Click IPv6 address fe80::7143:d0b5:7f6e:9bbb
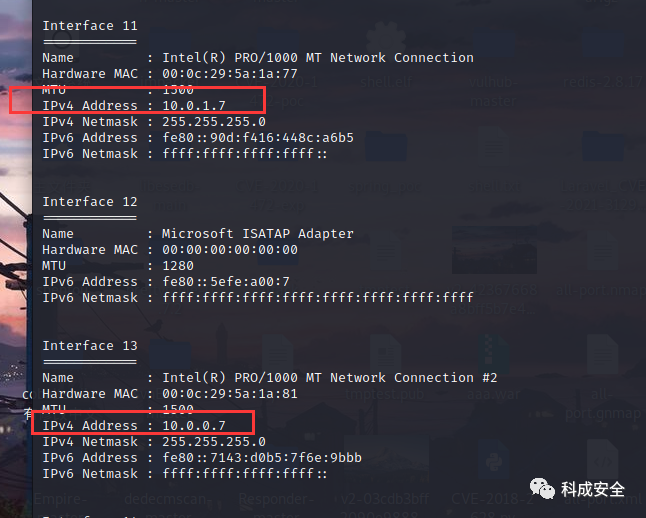The height and width of the screenshot is (518, 646). [262, 457]
